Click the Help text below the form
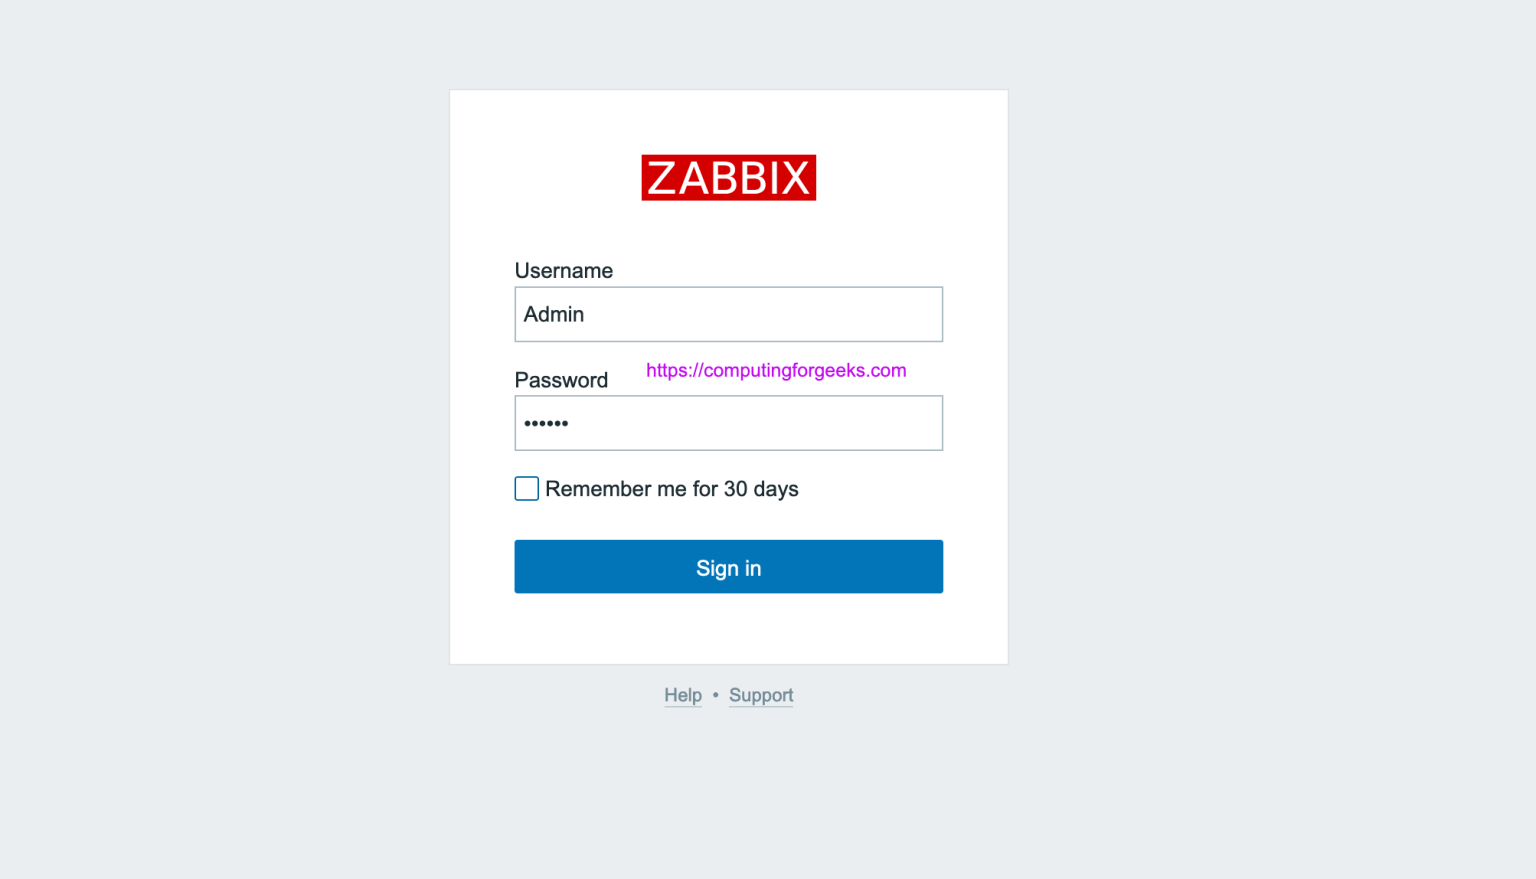The image size is (1536, 879). click(683, 695)
